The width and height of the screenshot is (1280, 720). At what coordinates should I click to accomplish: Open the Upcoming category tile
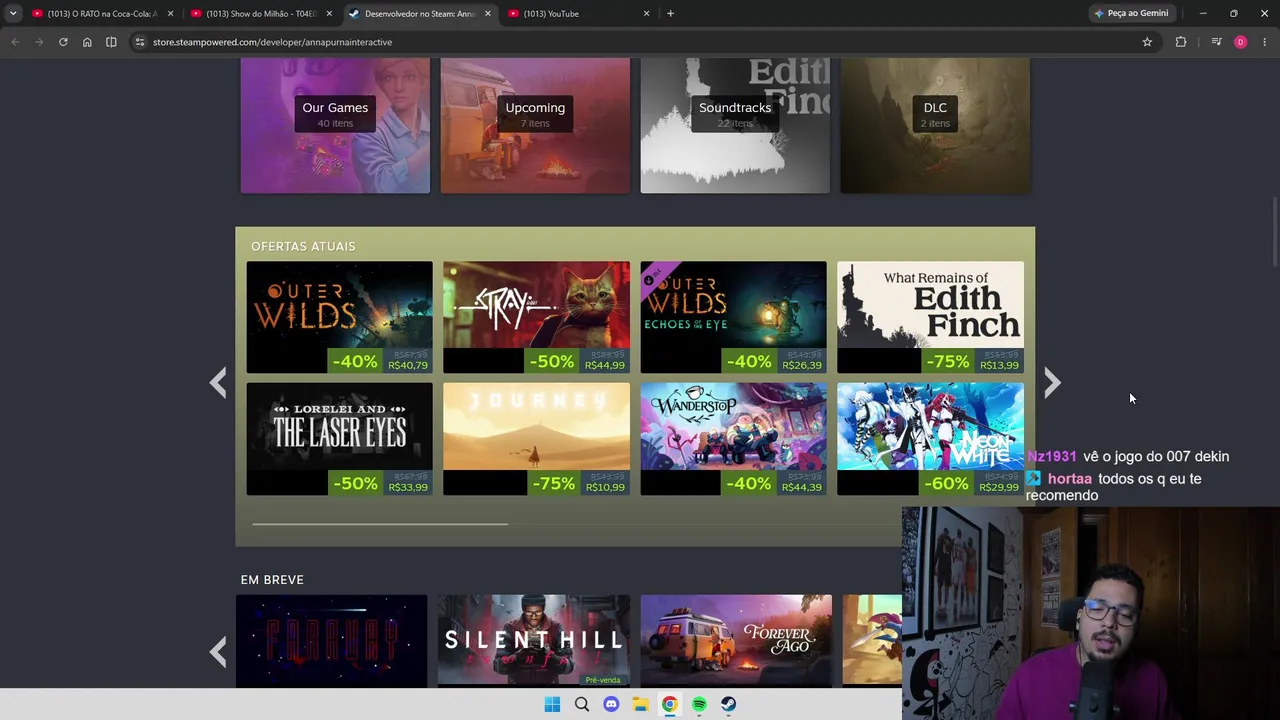click(535, 125)
